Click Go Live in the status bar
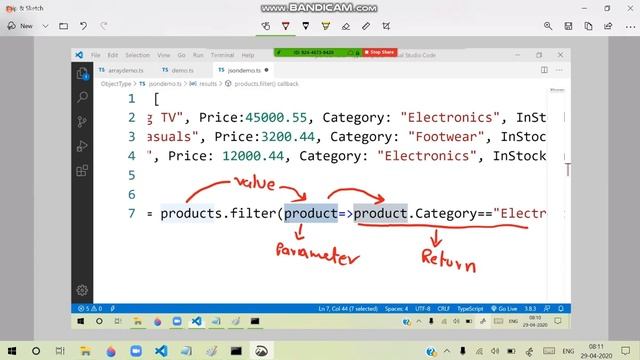Image resolution: width=640 pixels, height=360 pixels. [504, 309]
